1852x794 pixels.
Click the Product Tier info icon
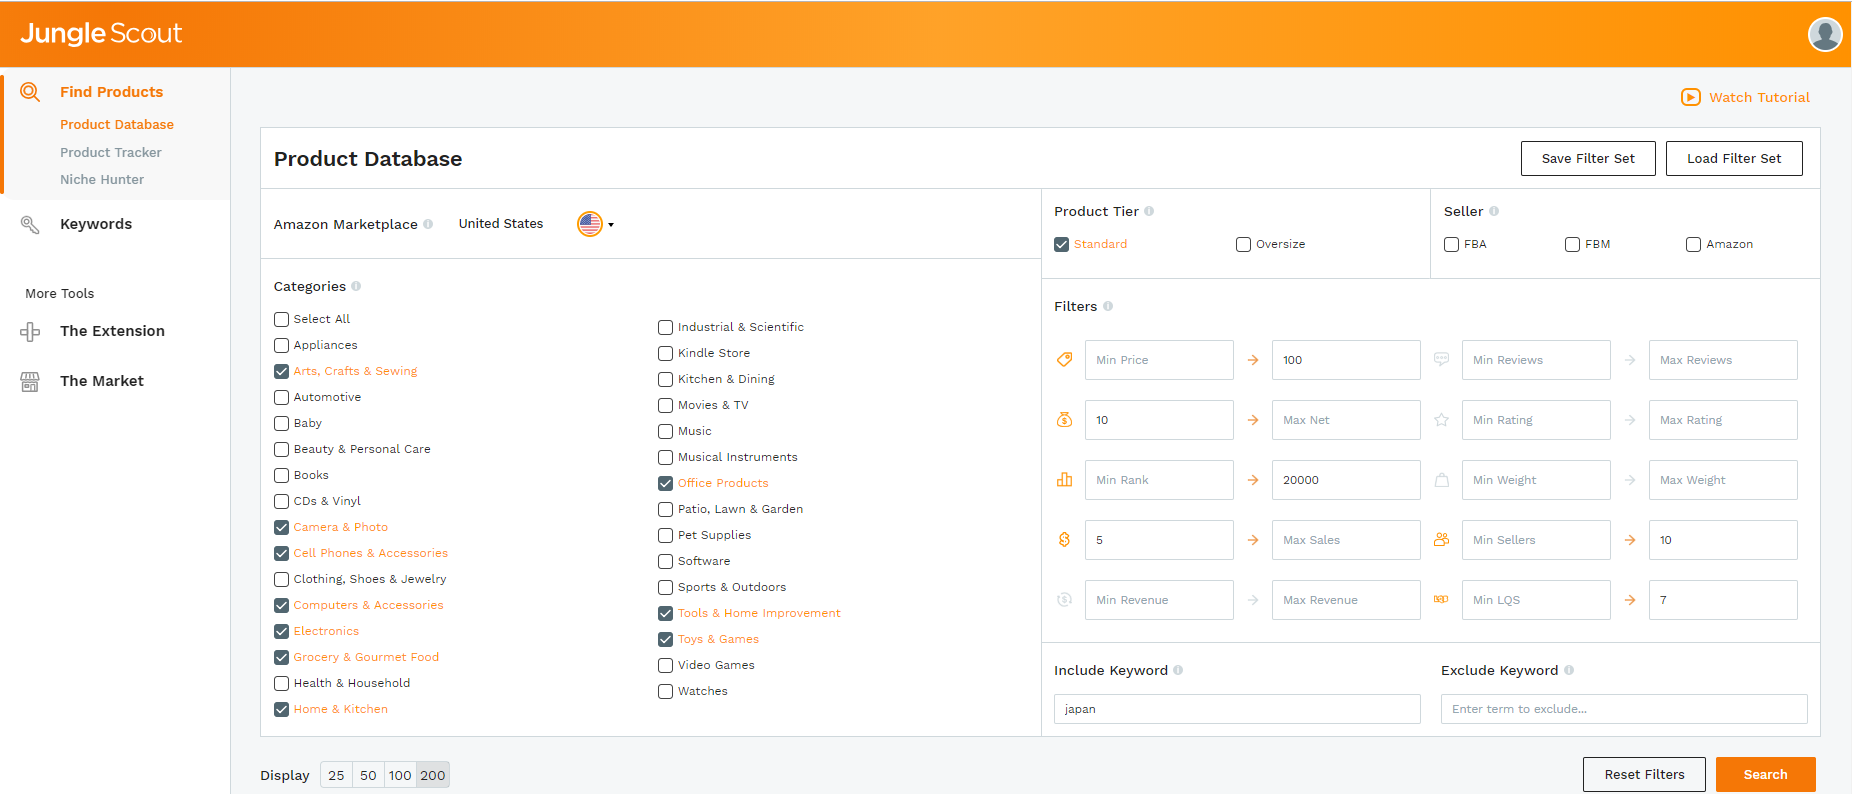tap(1149, 211)
